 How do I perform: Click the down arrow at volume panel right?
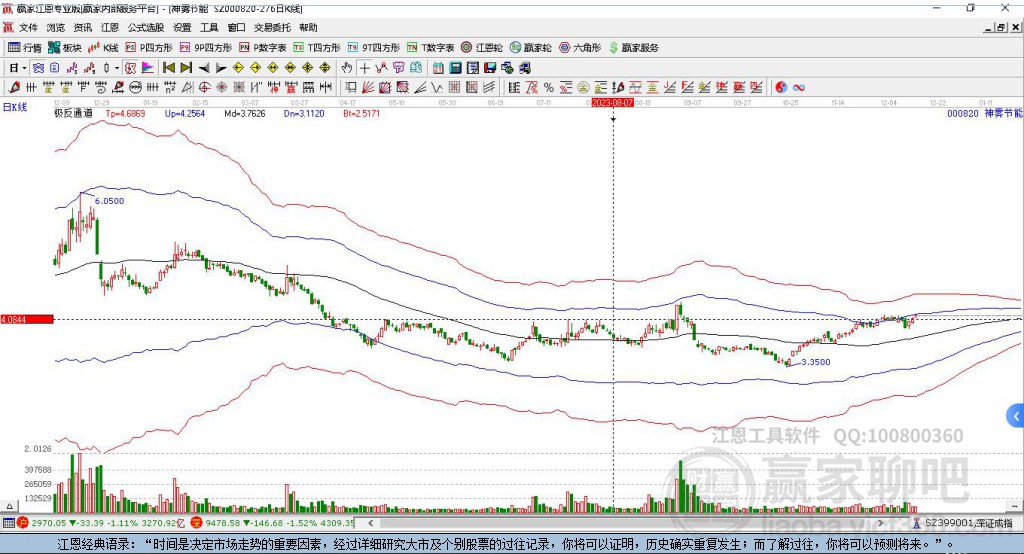(1015, 506)
